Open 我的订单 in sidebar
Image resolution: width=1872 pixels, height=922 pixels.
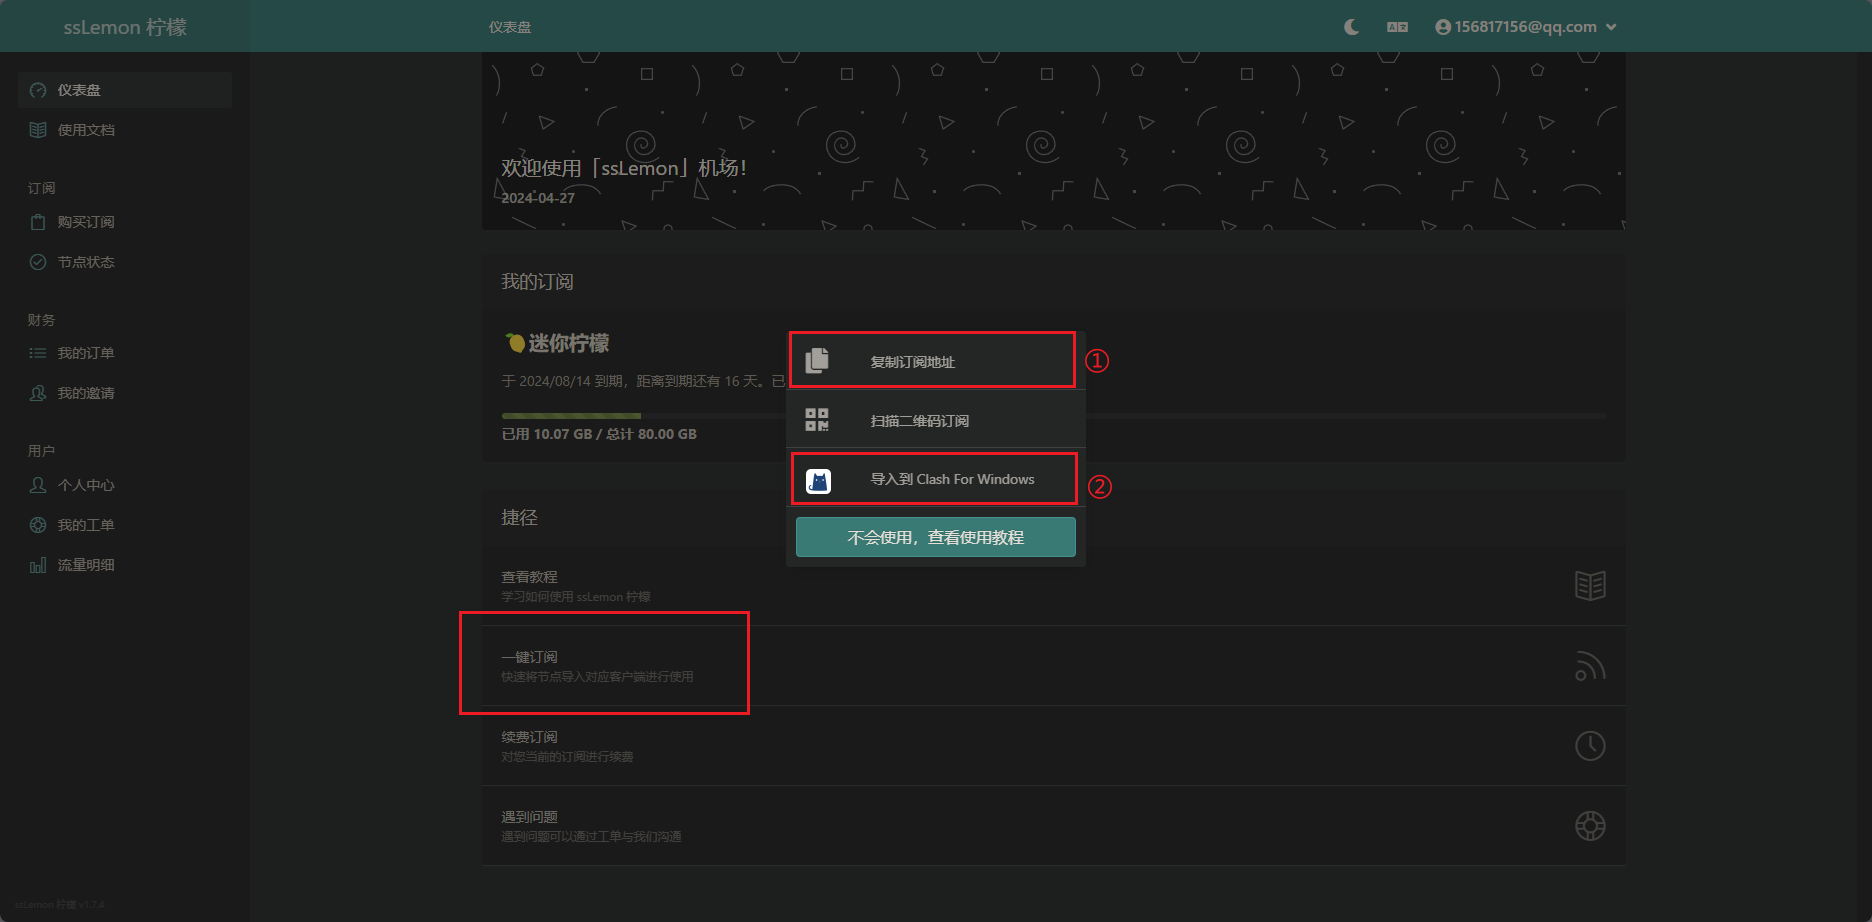[x=125, y=353]
